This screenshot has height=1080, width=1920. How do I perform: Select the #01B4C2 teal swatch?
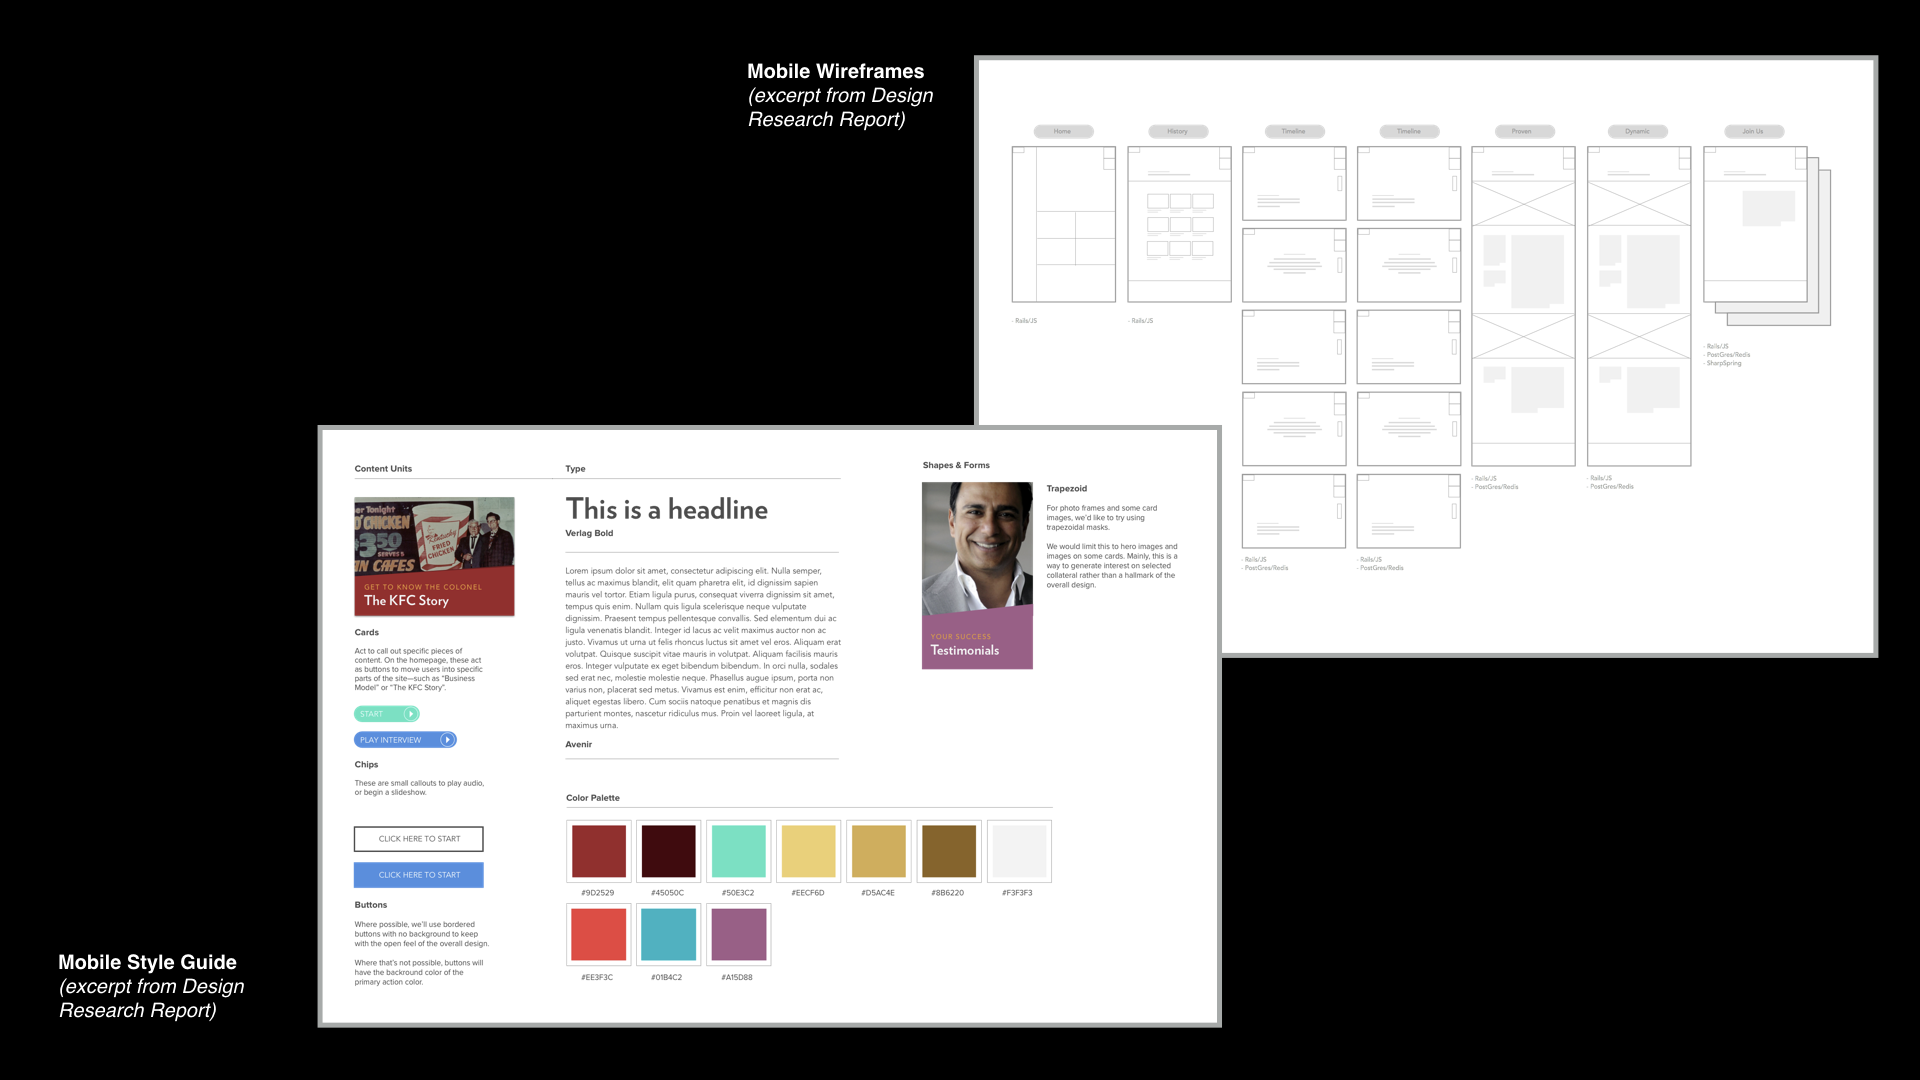coord(669,935)
